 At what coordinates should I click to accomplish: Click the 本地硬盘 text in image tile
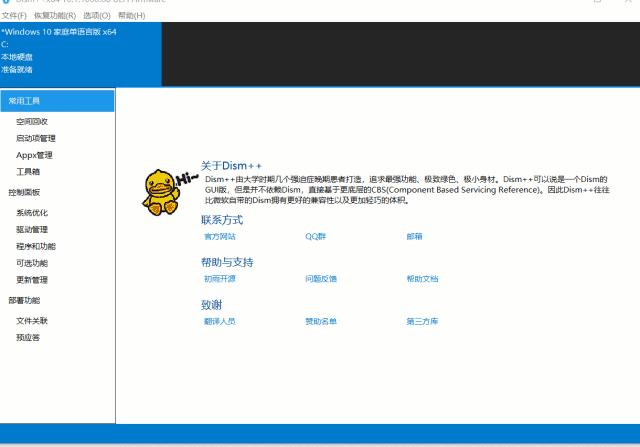pyautogui.click(x=17, y=57)
